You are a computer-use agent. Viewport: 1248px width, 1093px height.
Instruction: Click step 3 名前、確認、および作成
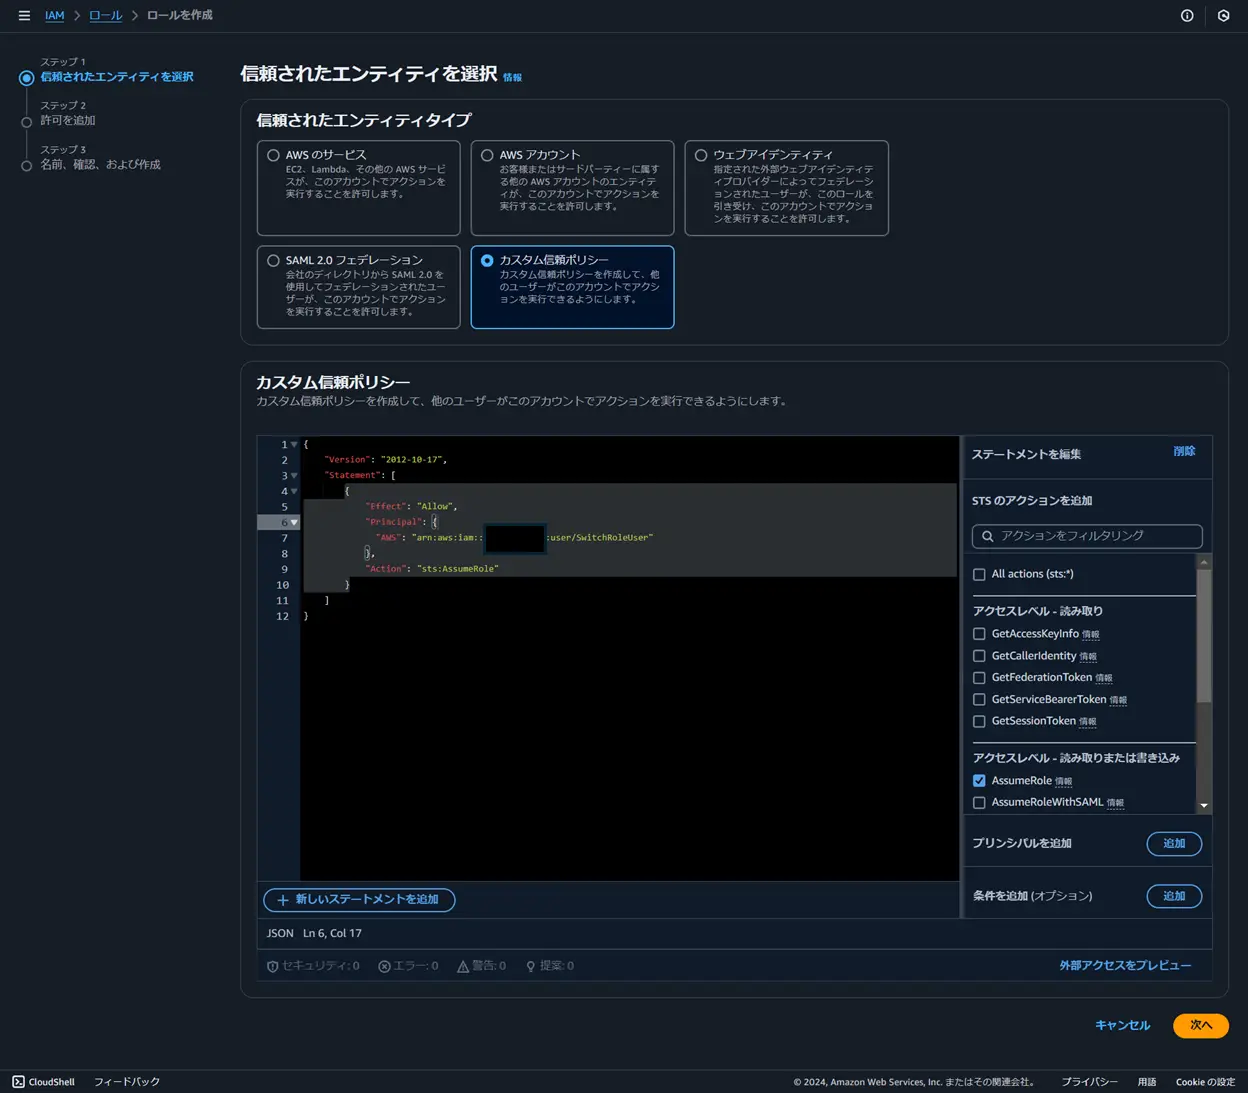coord(100,165)
